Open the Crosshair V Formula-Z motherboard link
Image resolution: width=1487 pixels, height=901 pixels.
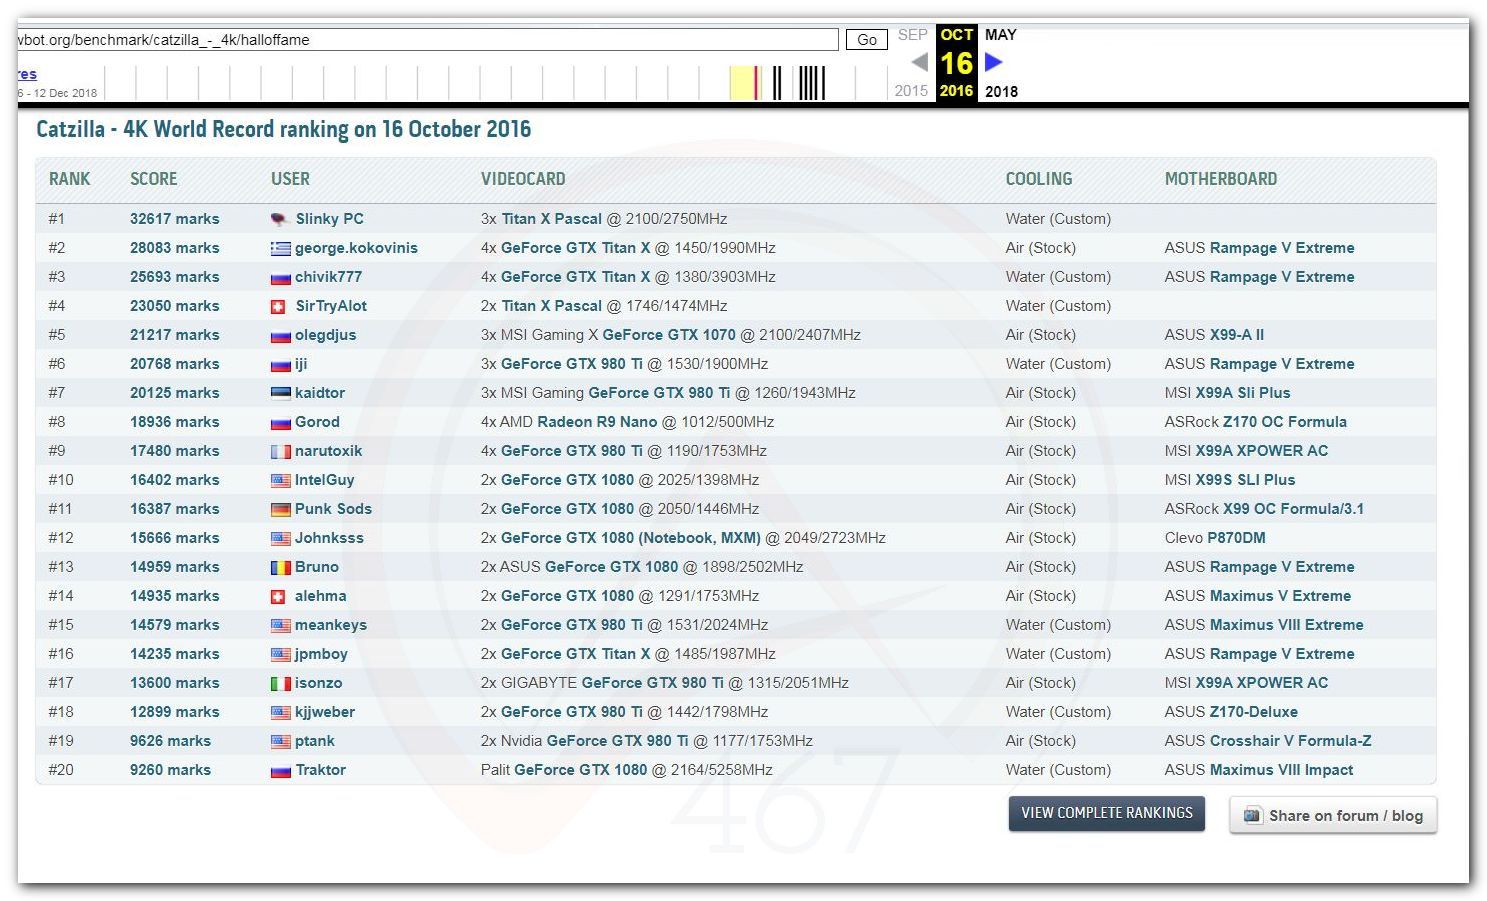point(1290,741)
